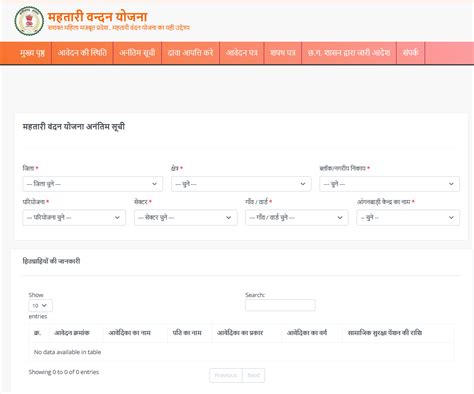Expand the क्षेत्र dropdown
Image resolution: width=474 pixels, height=394 pixels.
241,184
